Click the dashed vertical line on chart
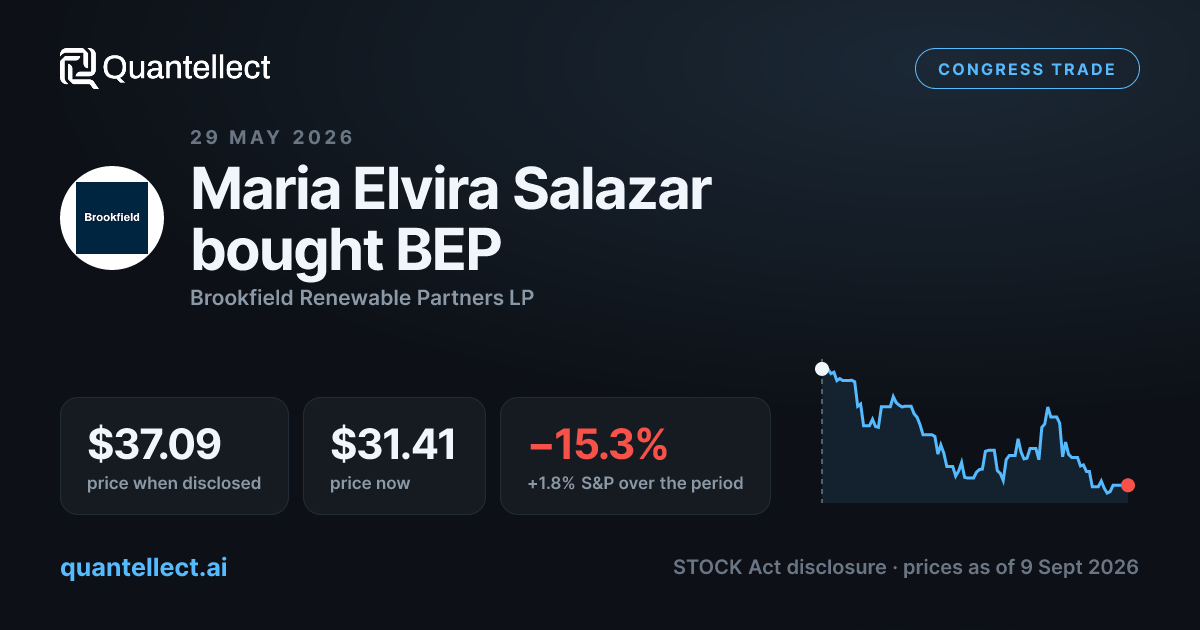The image size is (1200, 630). point(822,438)
